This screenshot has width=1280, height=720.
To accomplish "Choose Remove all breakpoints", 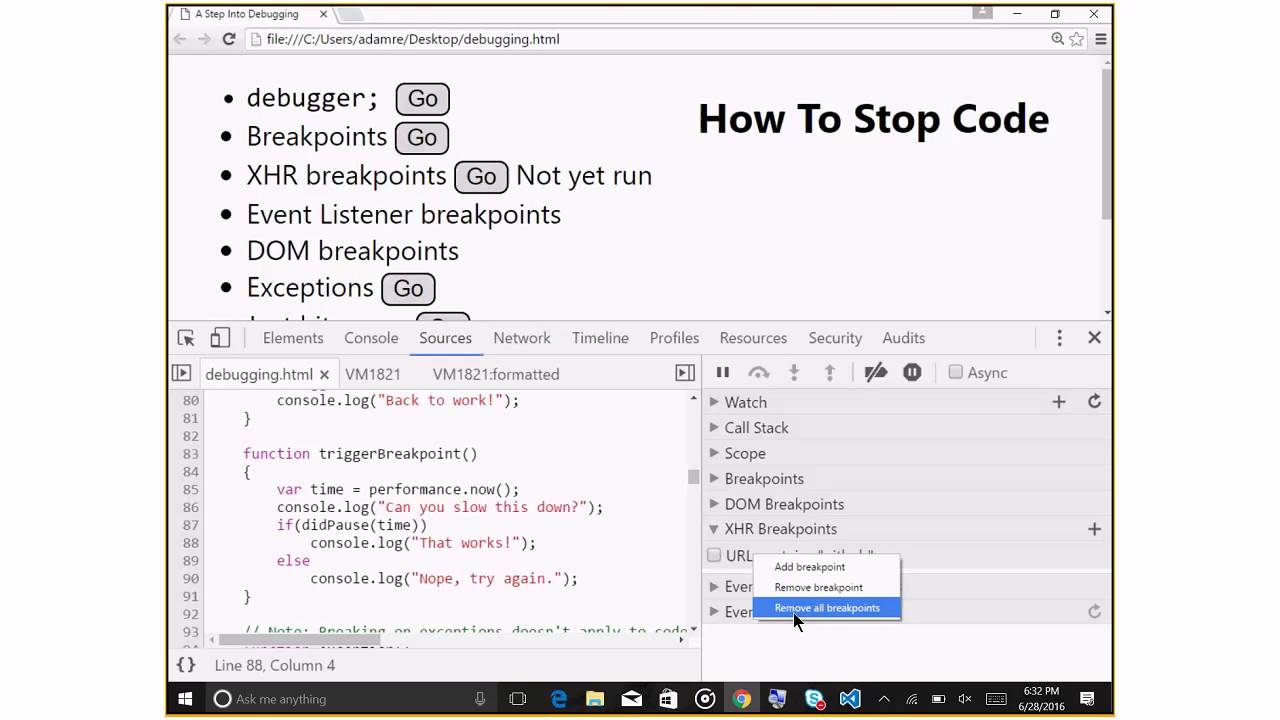I will (826, 608).
